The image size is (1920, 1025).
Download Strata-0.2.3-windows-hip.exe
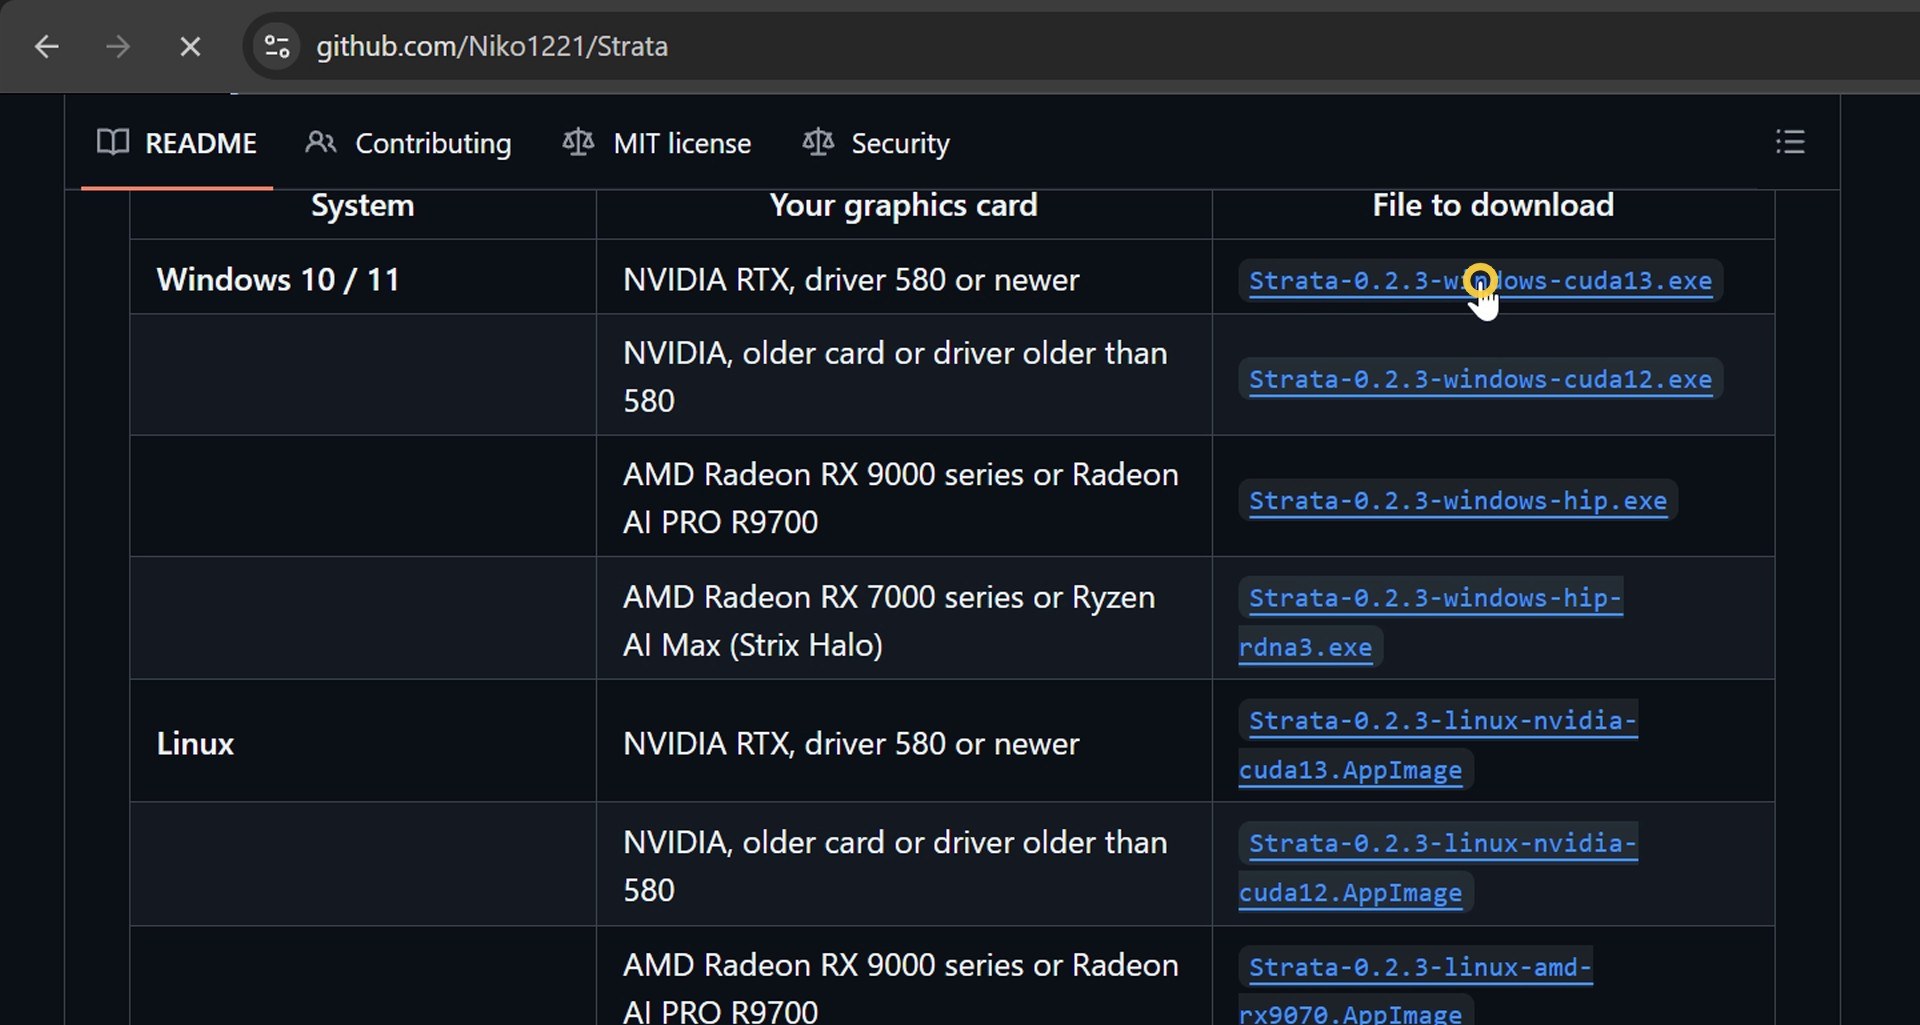(x=1458, y=501)
